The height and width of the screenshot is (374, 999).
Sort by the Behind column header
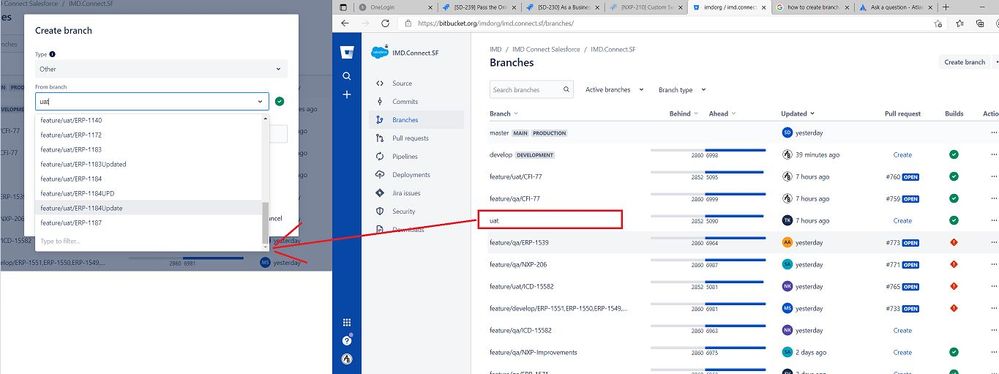point(684,113)
